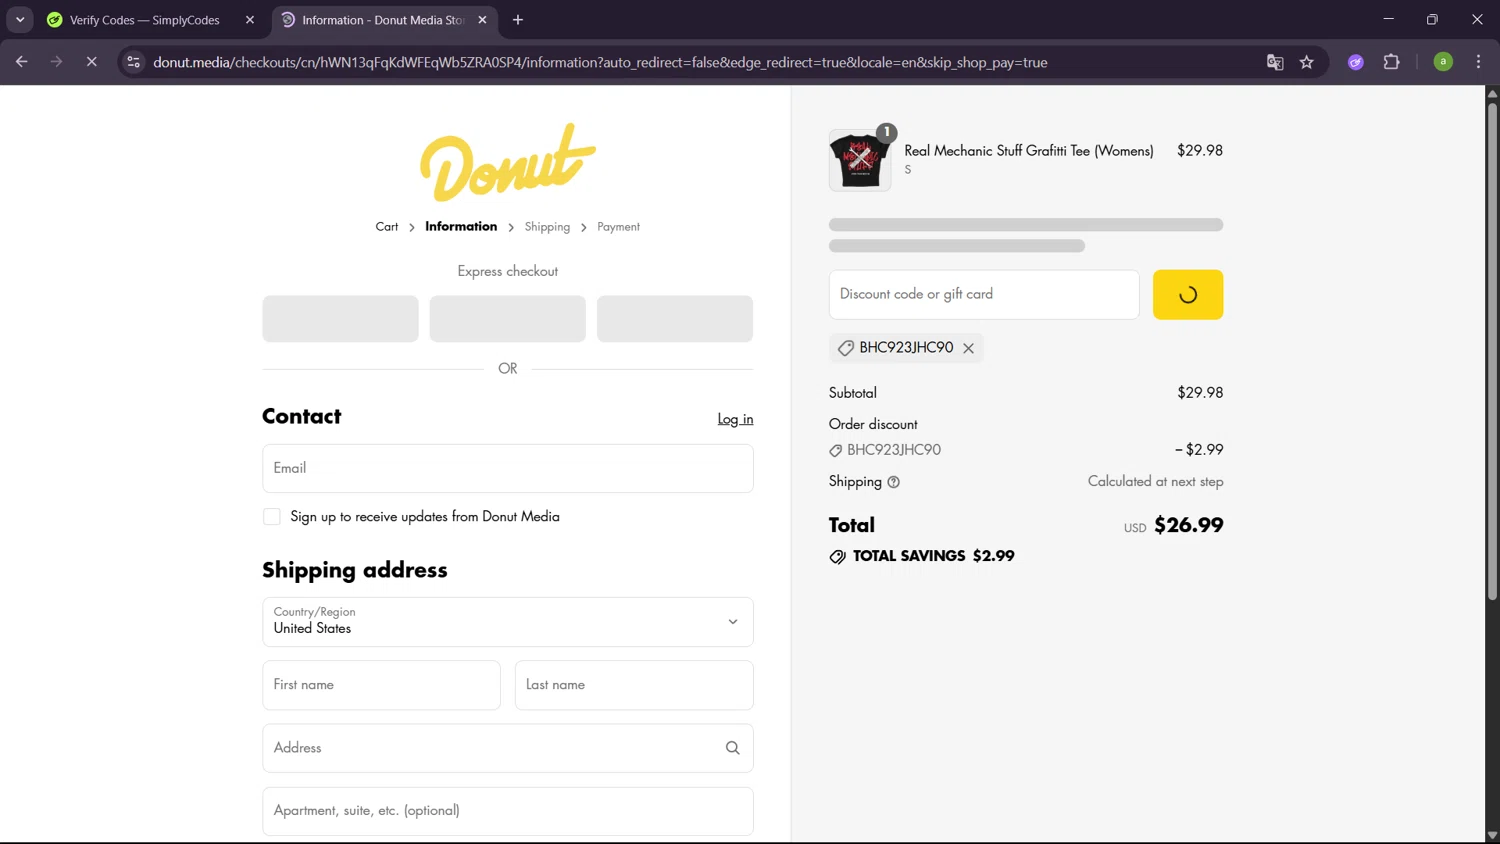Image resolution: width=1500 pixels, height=844 pixels.
Task: Switch to the Information Donut Media tab
Action: coord(385,20)
